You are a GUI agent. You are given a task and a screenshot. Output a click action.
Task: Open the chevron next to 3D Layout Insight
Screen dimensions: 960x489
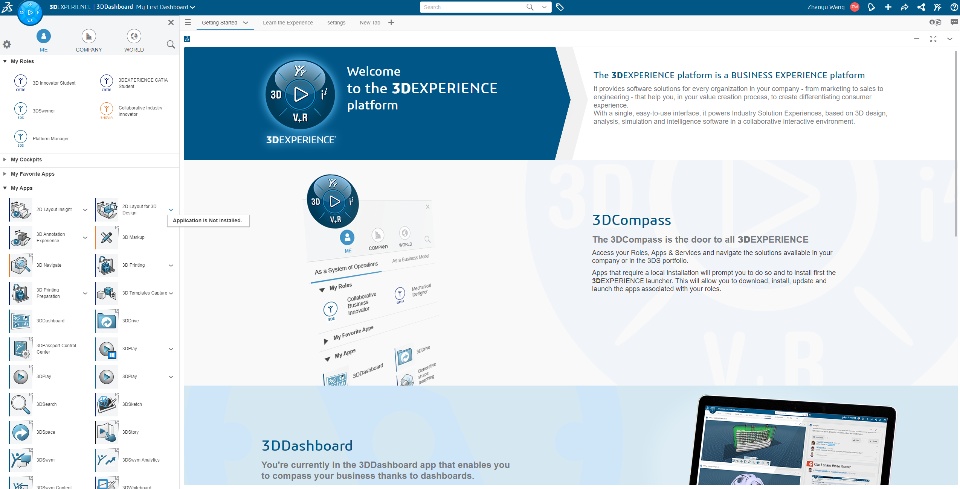84,209
